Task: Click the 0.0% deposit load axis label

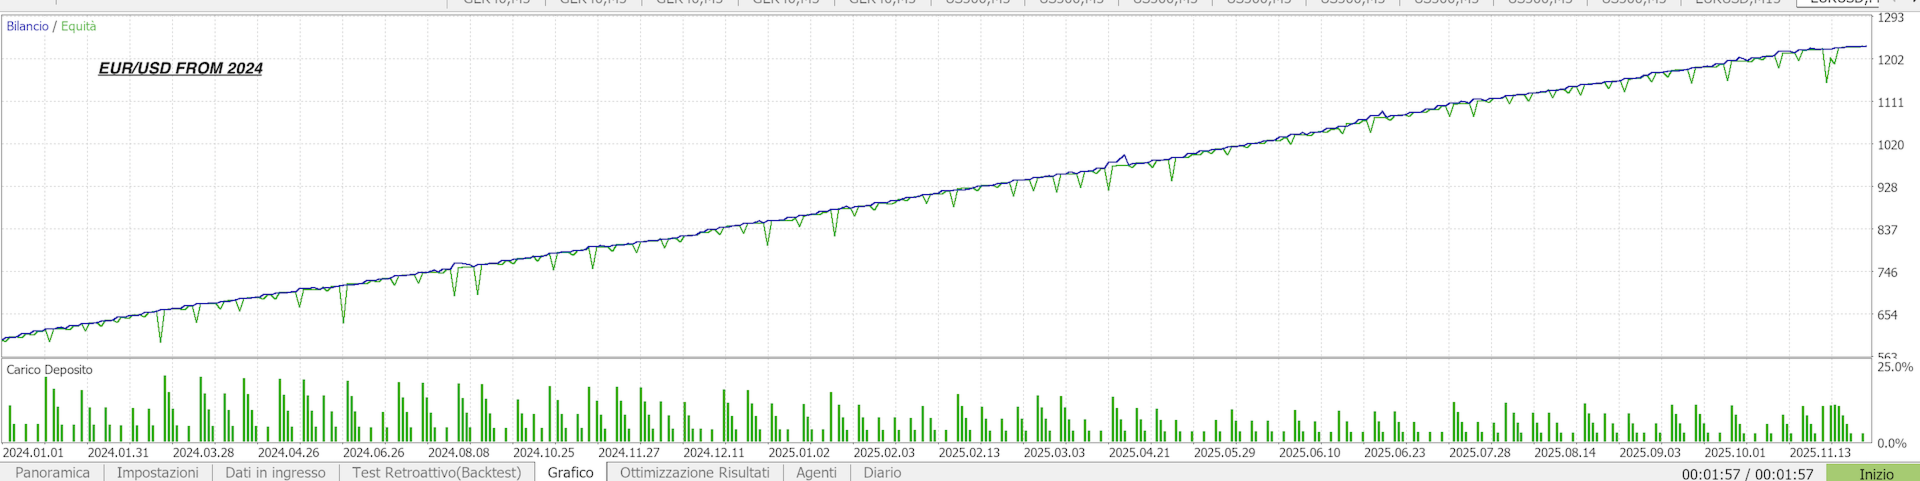Action: [1892, 443]
